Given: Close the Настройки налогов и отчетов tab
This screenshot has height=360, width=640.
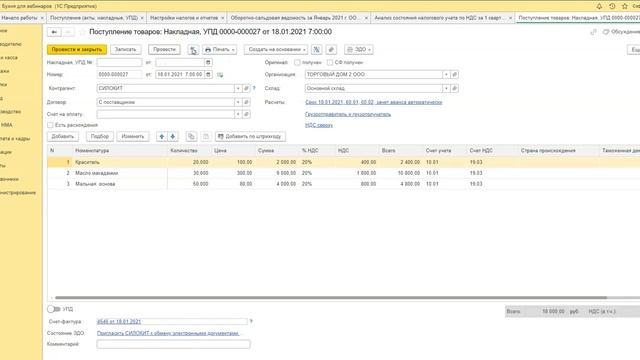Looking at the screenshot, I should click(x=222, y=18).
